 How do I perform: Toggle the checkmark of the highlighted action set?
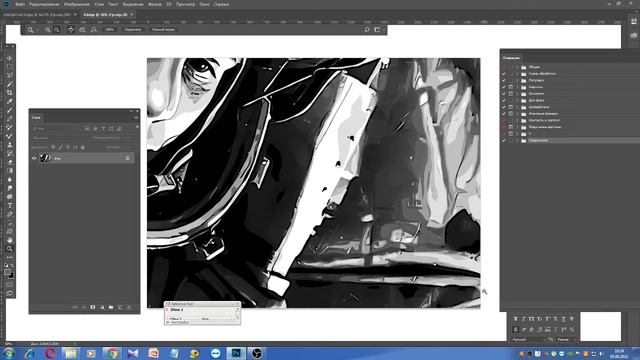coord(504,140)
